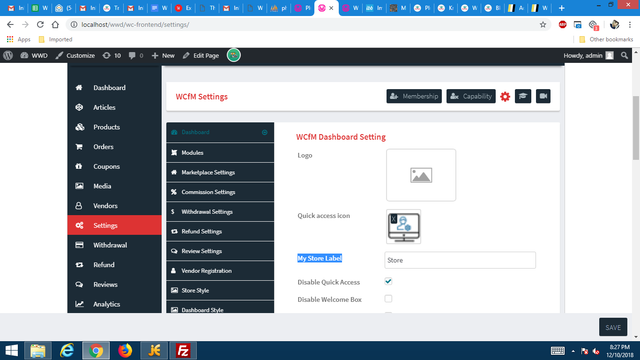Click the video tutorial camera icon
640x360 pixels.
543,96
